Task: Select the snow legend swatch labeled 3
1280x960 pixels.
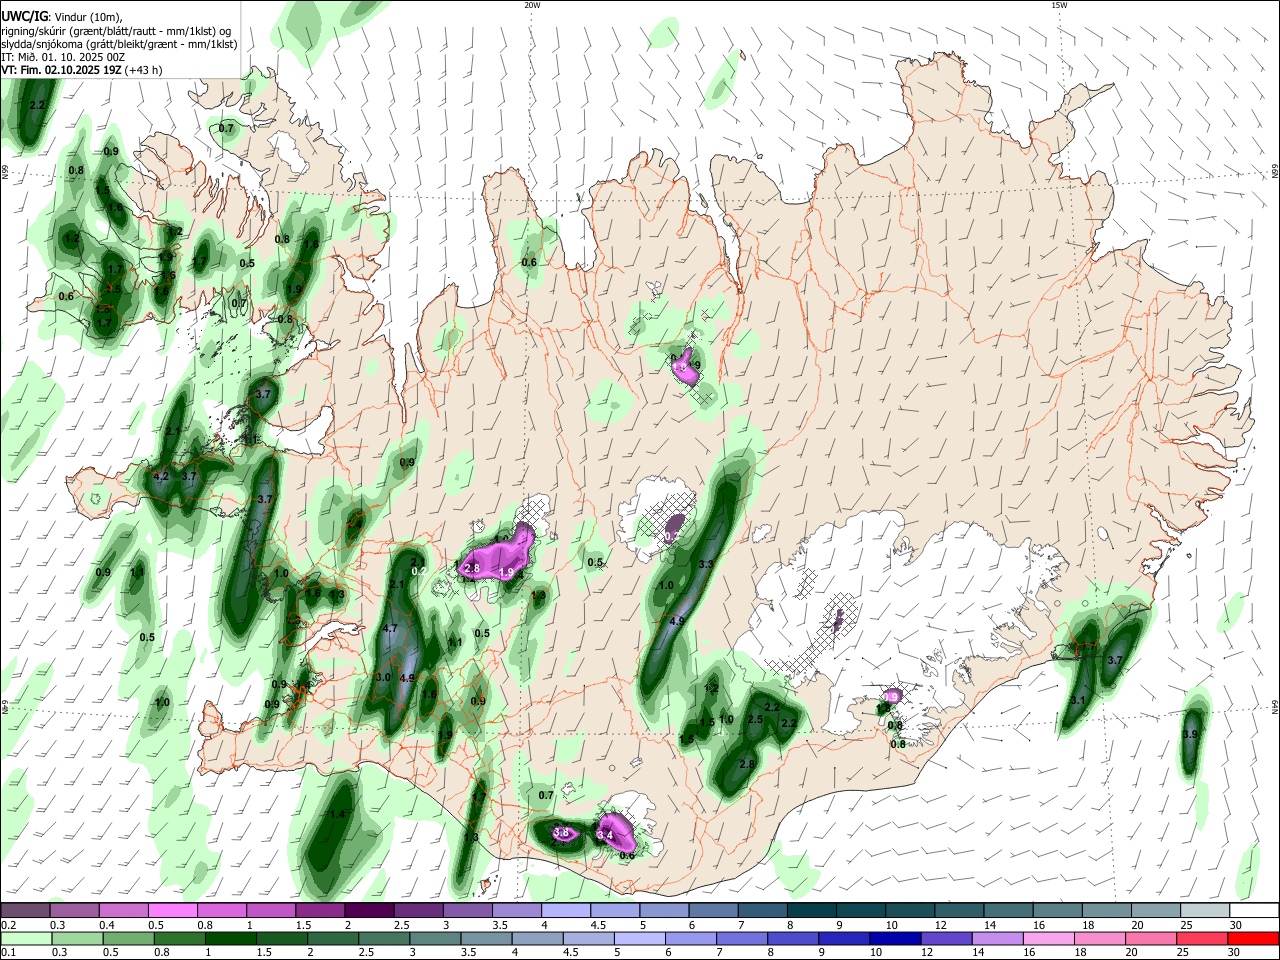Action: (468, 910)
